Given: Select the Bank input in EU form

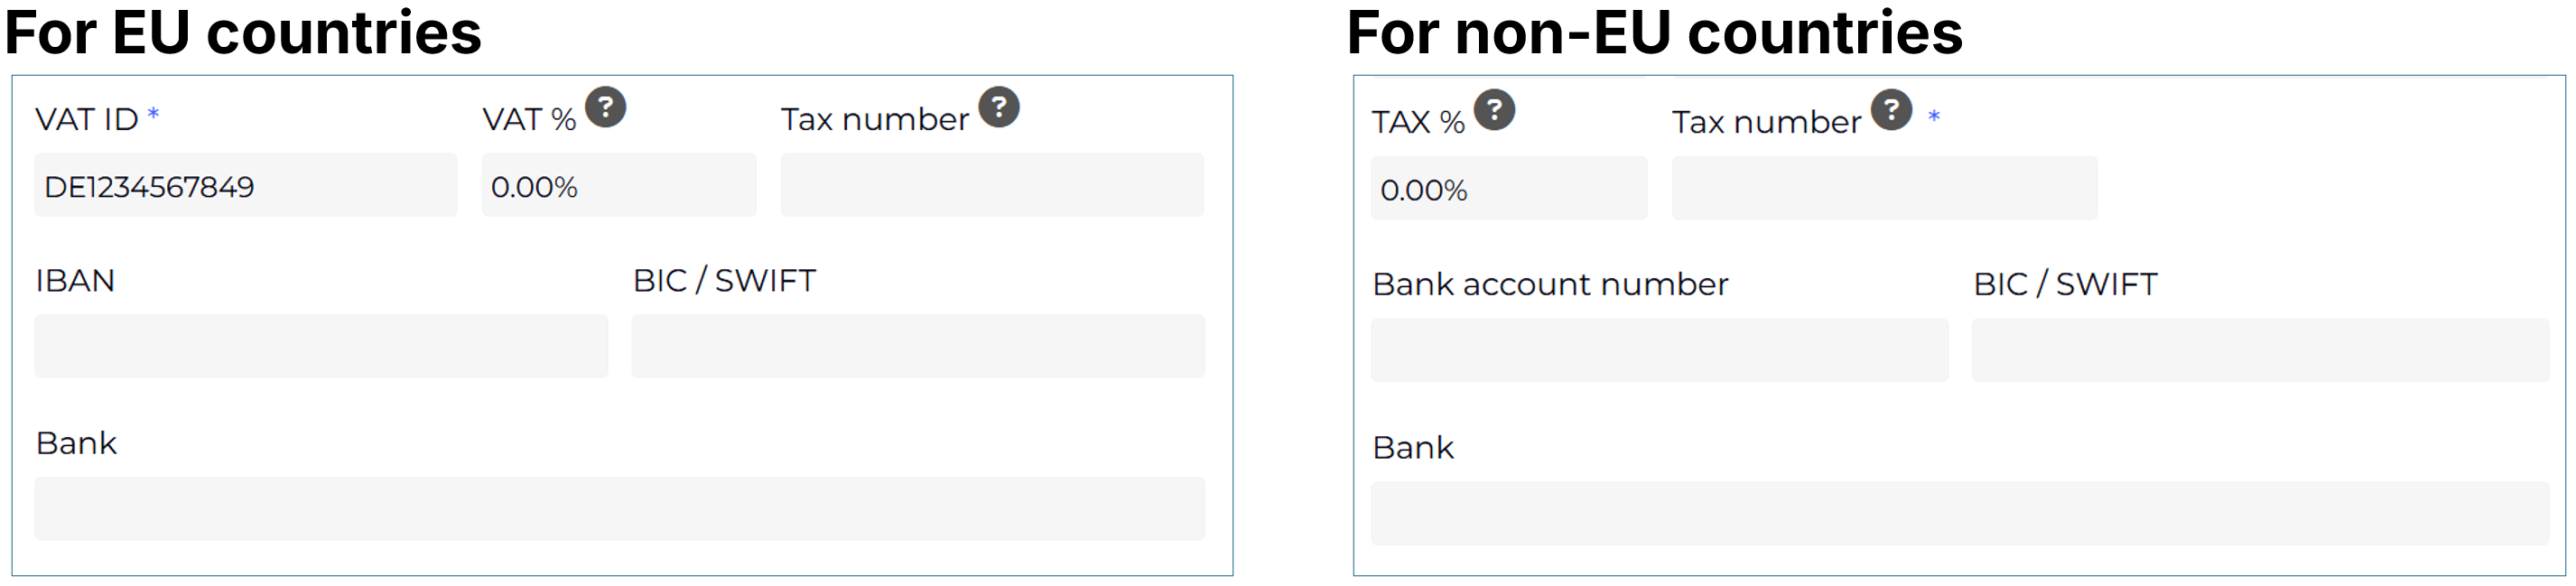Looking at the screenshot, I should (x=619, y=509).
